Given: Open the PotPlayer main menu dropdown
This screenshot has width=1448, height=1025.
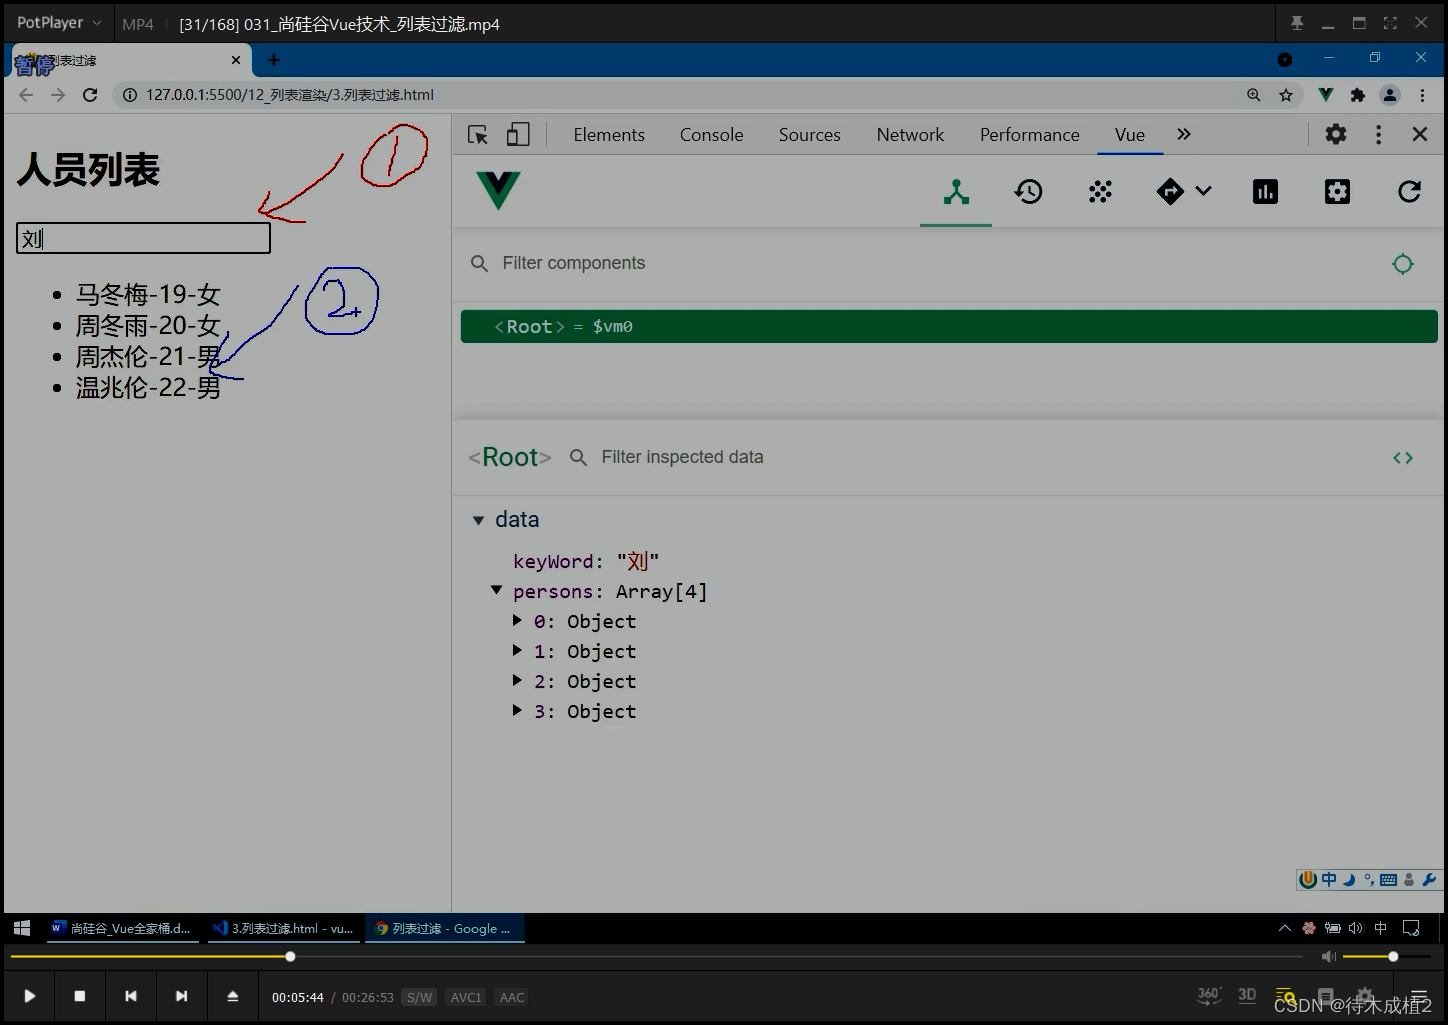Looking at the screenshot, I should tap(59, 23).
